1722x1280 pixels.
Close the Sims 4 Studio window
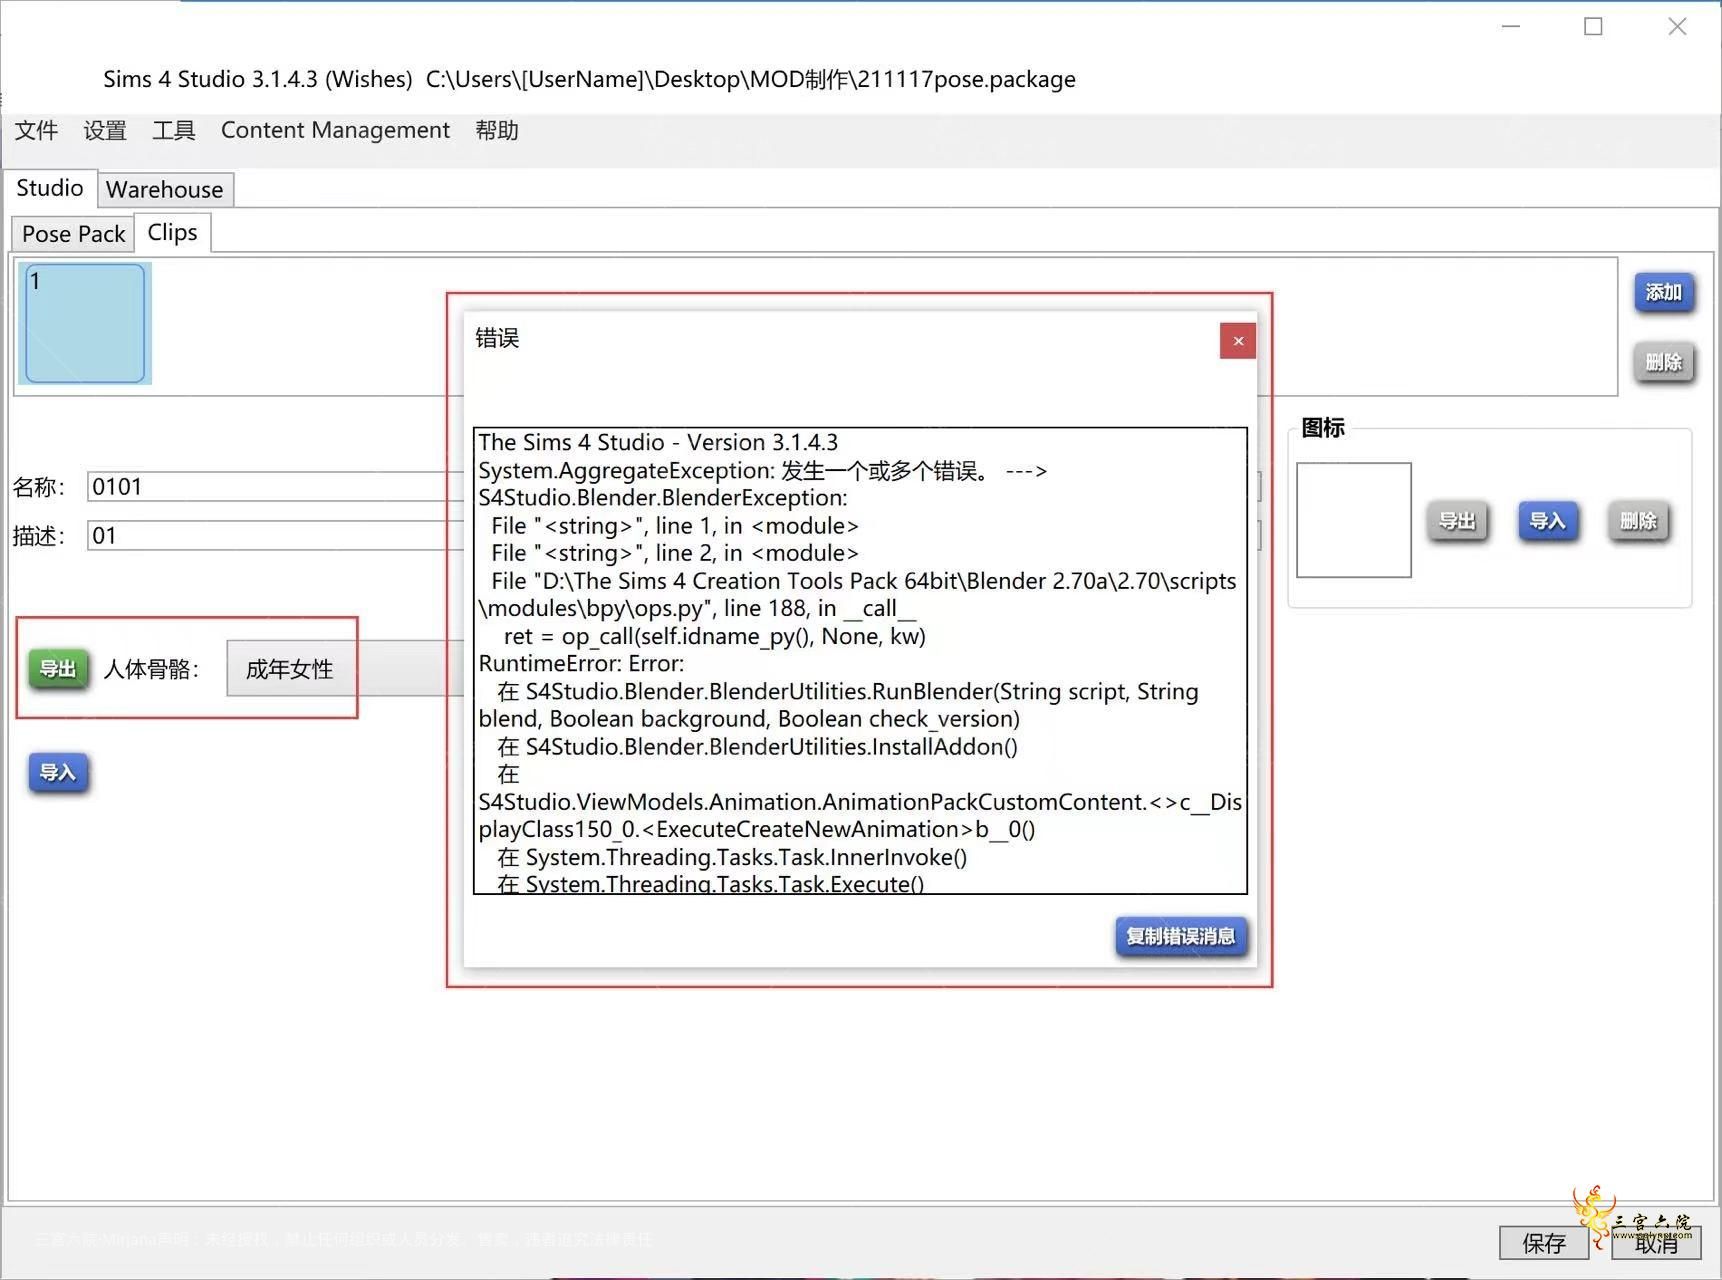(x=1678, y=27)
